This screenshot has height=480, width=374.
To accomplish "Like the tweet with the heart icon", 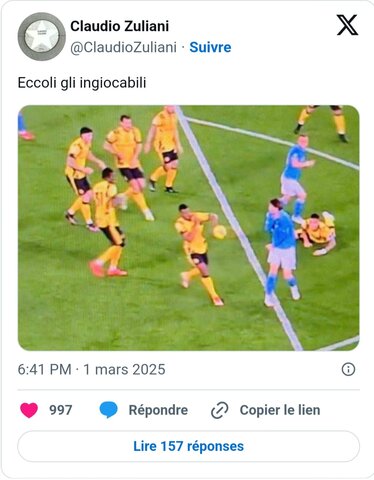I will [x=29, y=410].
